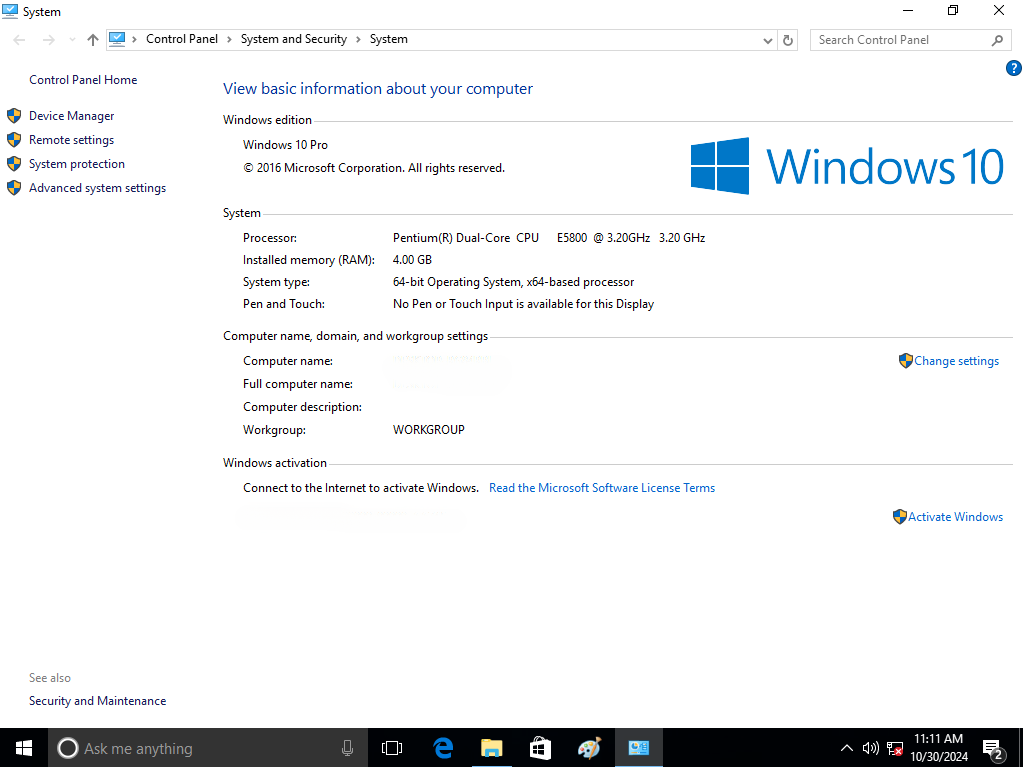Go to System and Security breadcrumb
This screenshot has width=1023, height=767.
point(293,40)
